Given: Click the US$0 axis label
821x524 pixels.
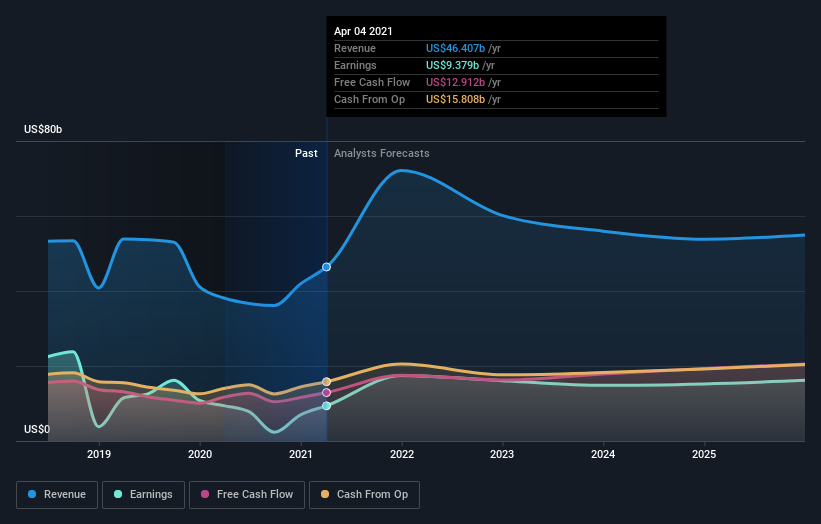Looking at the screenshot, I should coord(37,429).
